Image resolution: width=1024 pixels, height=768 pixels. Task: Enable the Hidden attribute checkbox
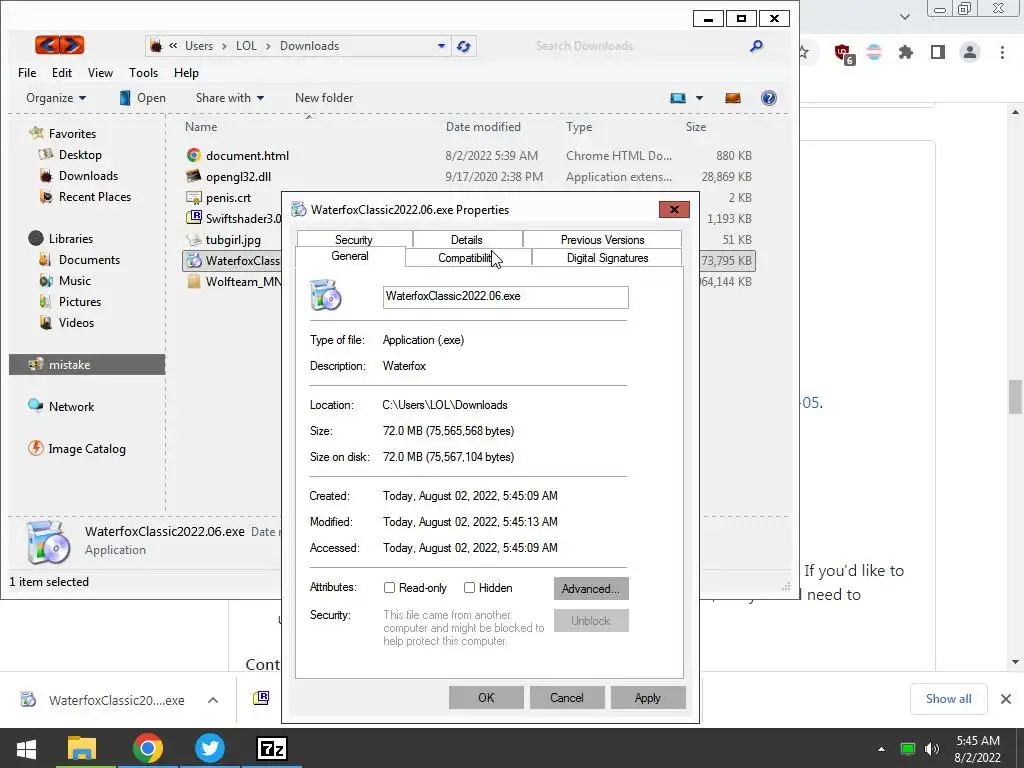click(469, 588)
